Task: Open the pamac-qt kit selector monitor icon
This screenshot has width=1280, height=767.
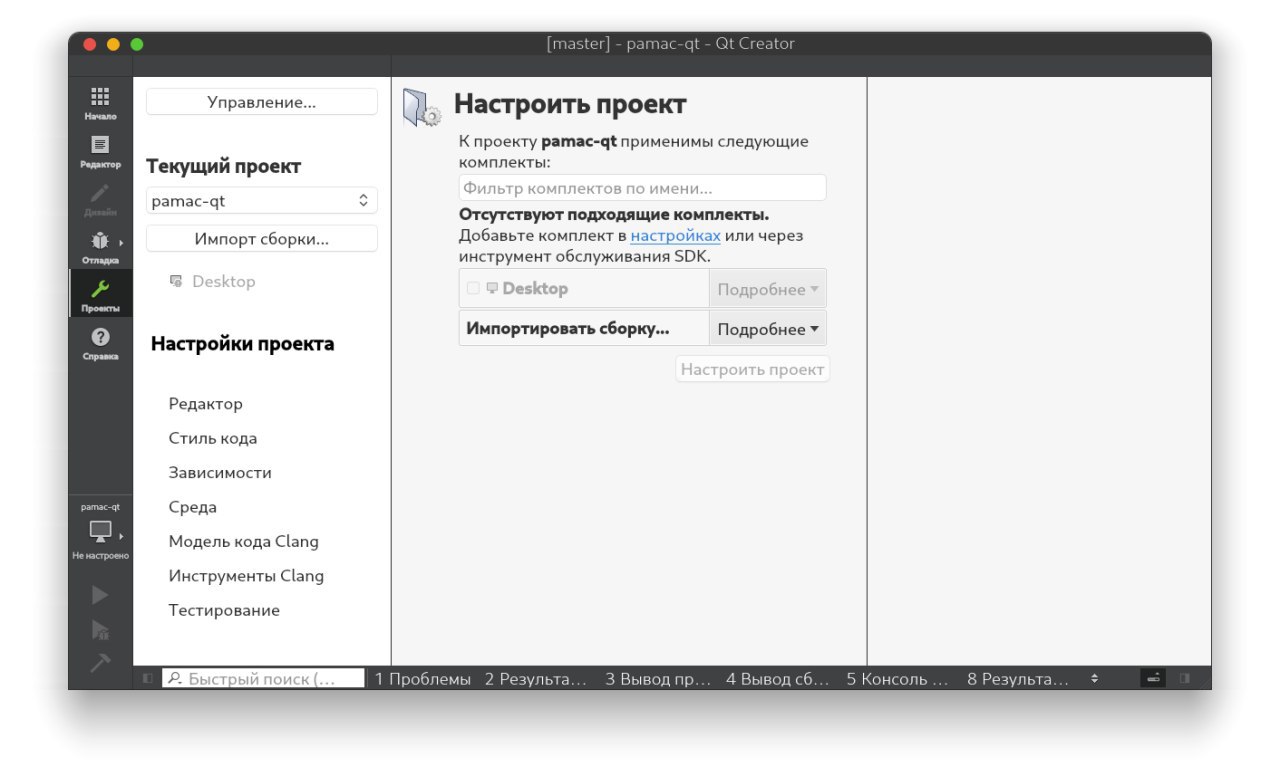Action: pos(100,531)
